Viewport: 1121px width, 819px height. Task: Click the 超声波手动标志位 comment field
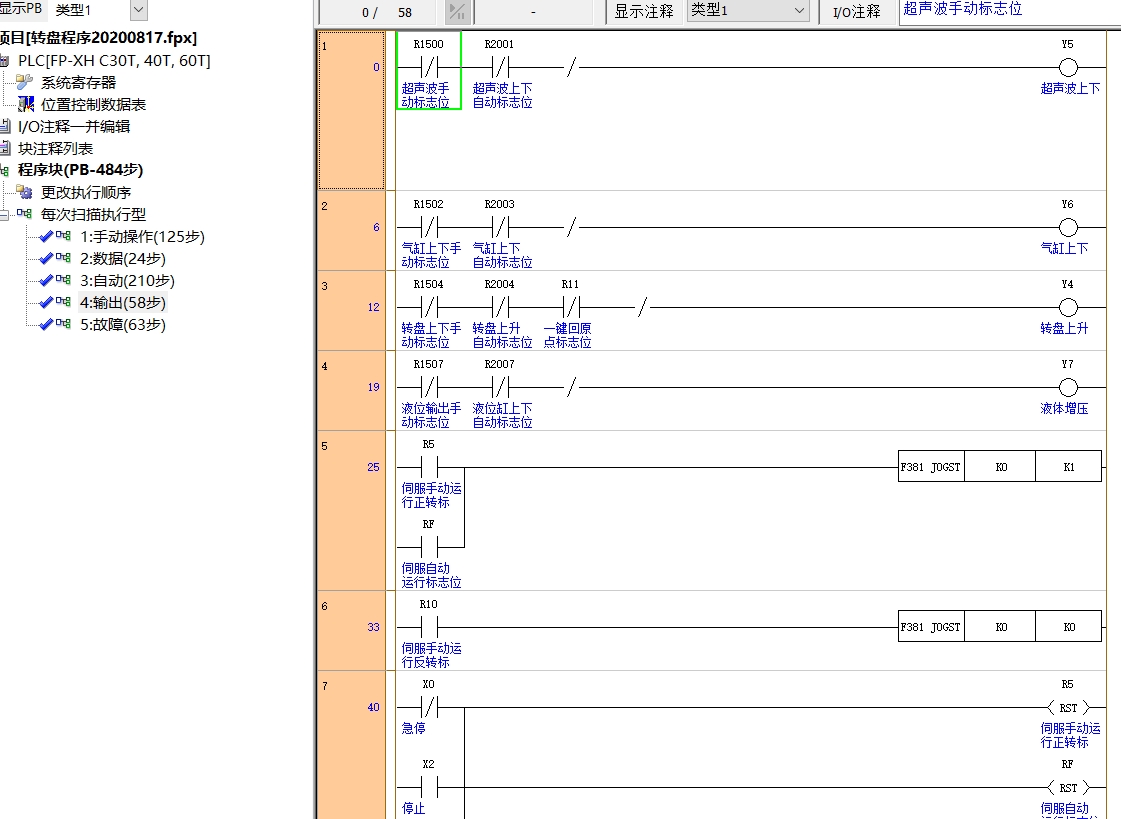pos(1009,10)
